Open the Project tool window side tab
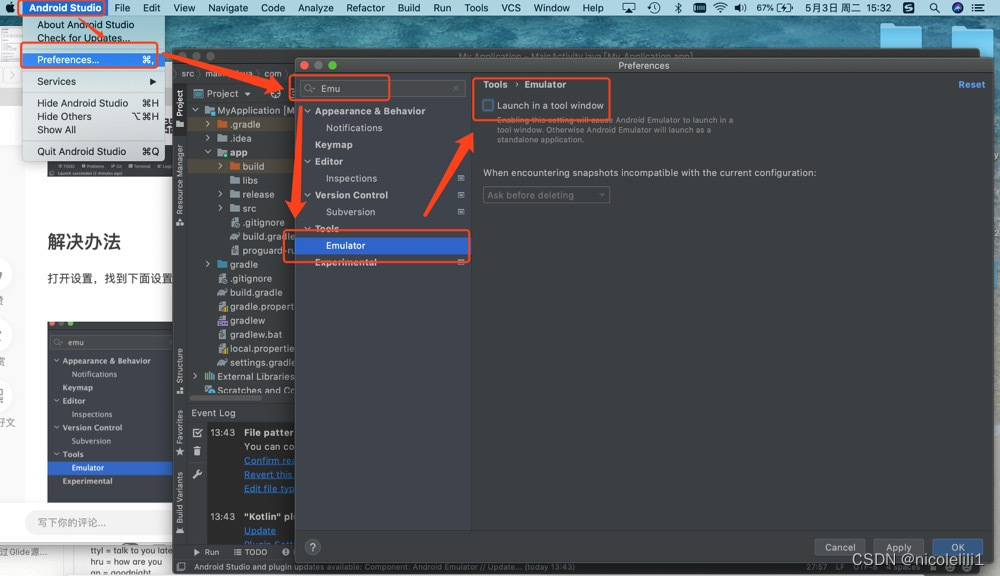1000x576 pixels. point(180,108)
